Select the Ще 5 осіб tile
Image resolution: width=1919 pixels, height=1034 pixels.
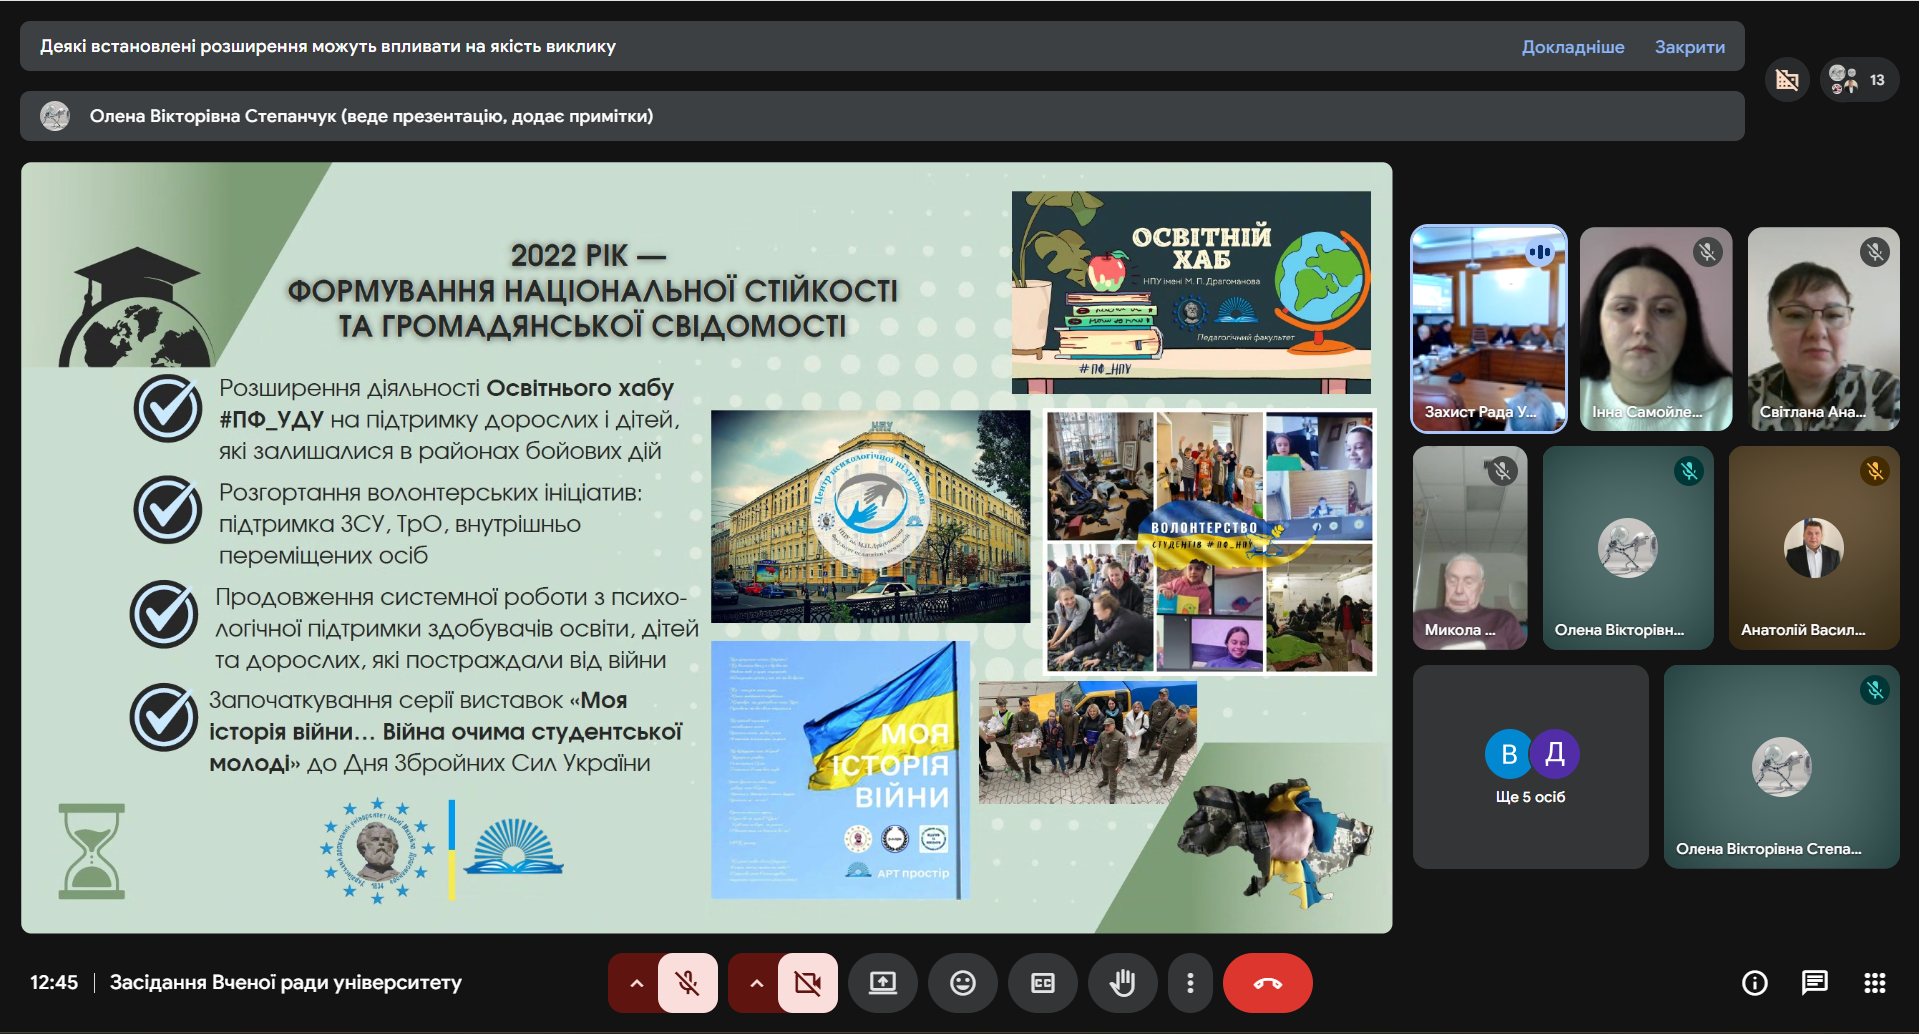tap(1530, 766)
